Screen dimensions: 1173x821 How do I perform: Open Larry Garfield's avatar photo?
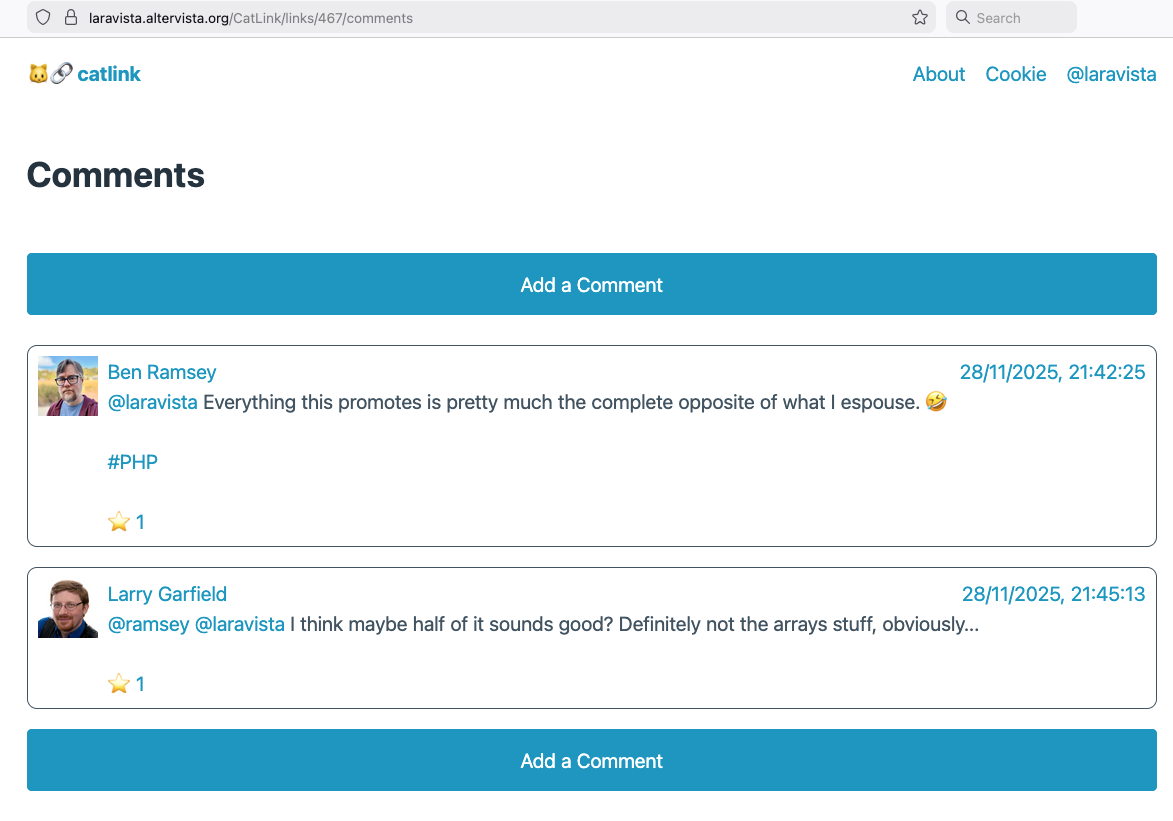coord(68,608)
